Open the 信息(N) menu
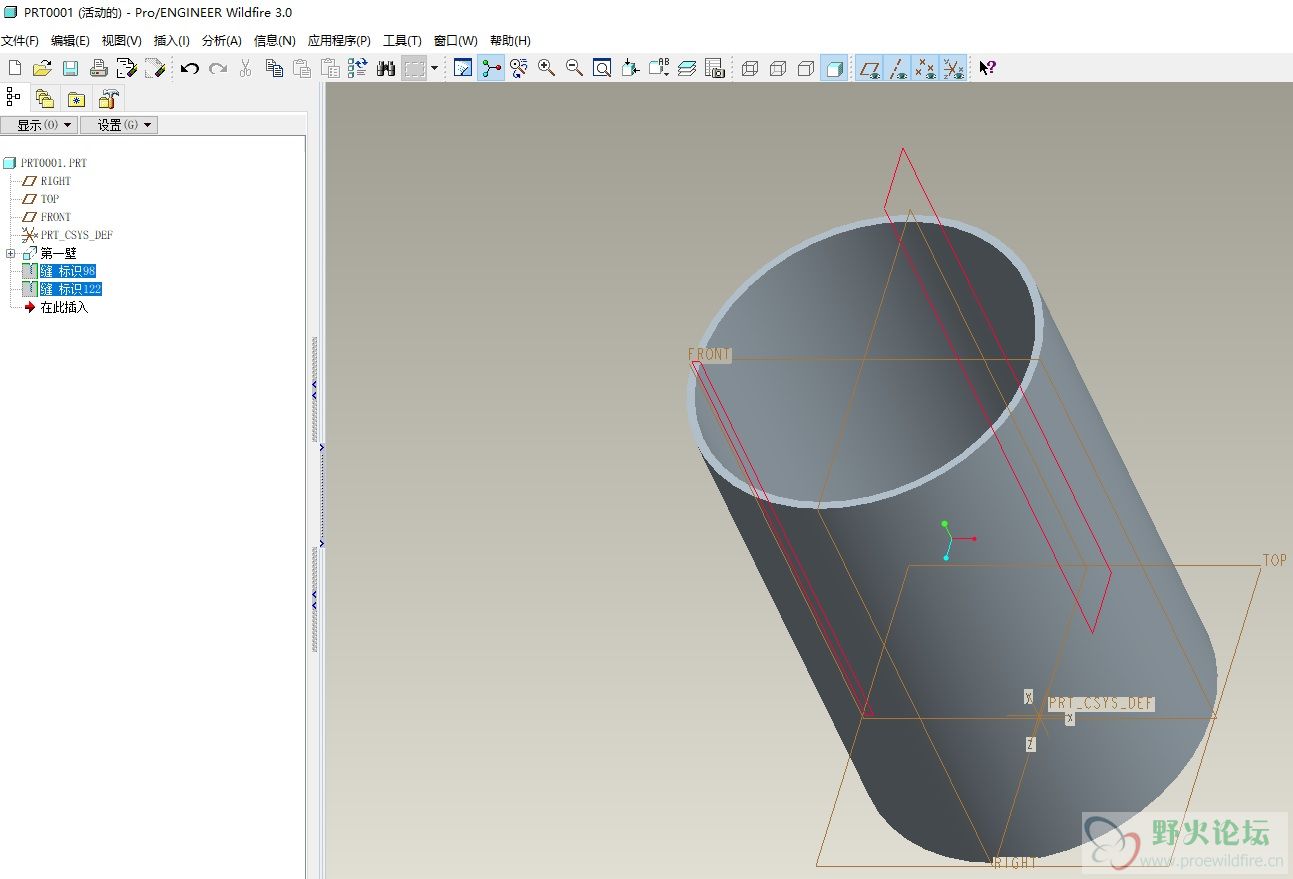Image resolution: width=1293 pixels, height=879 pixels. (x=275, y=41)
